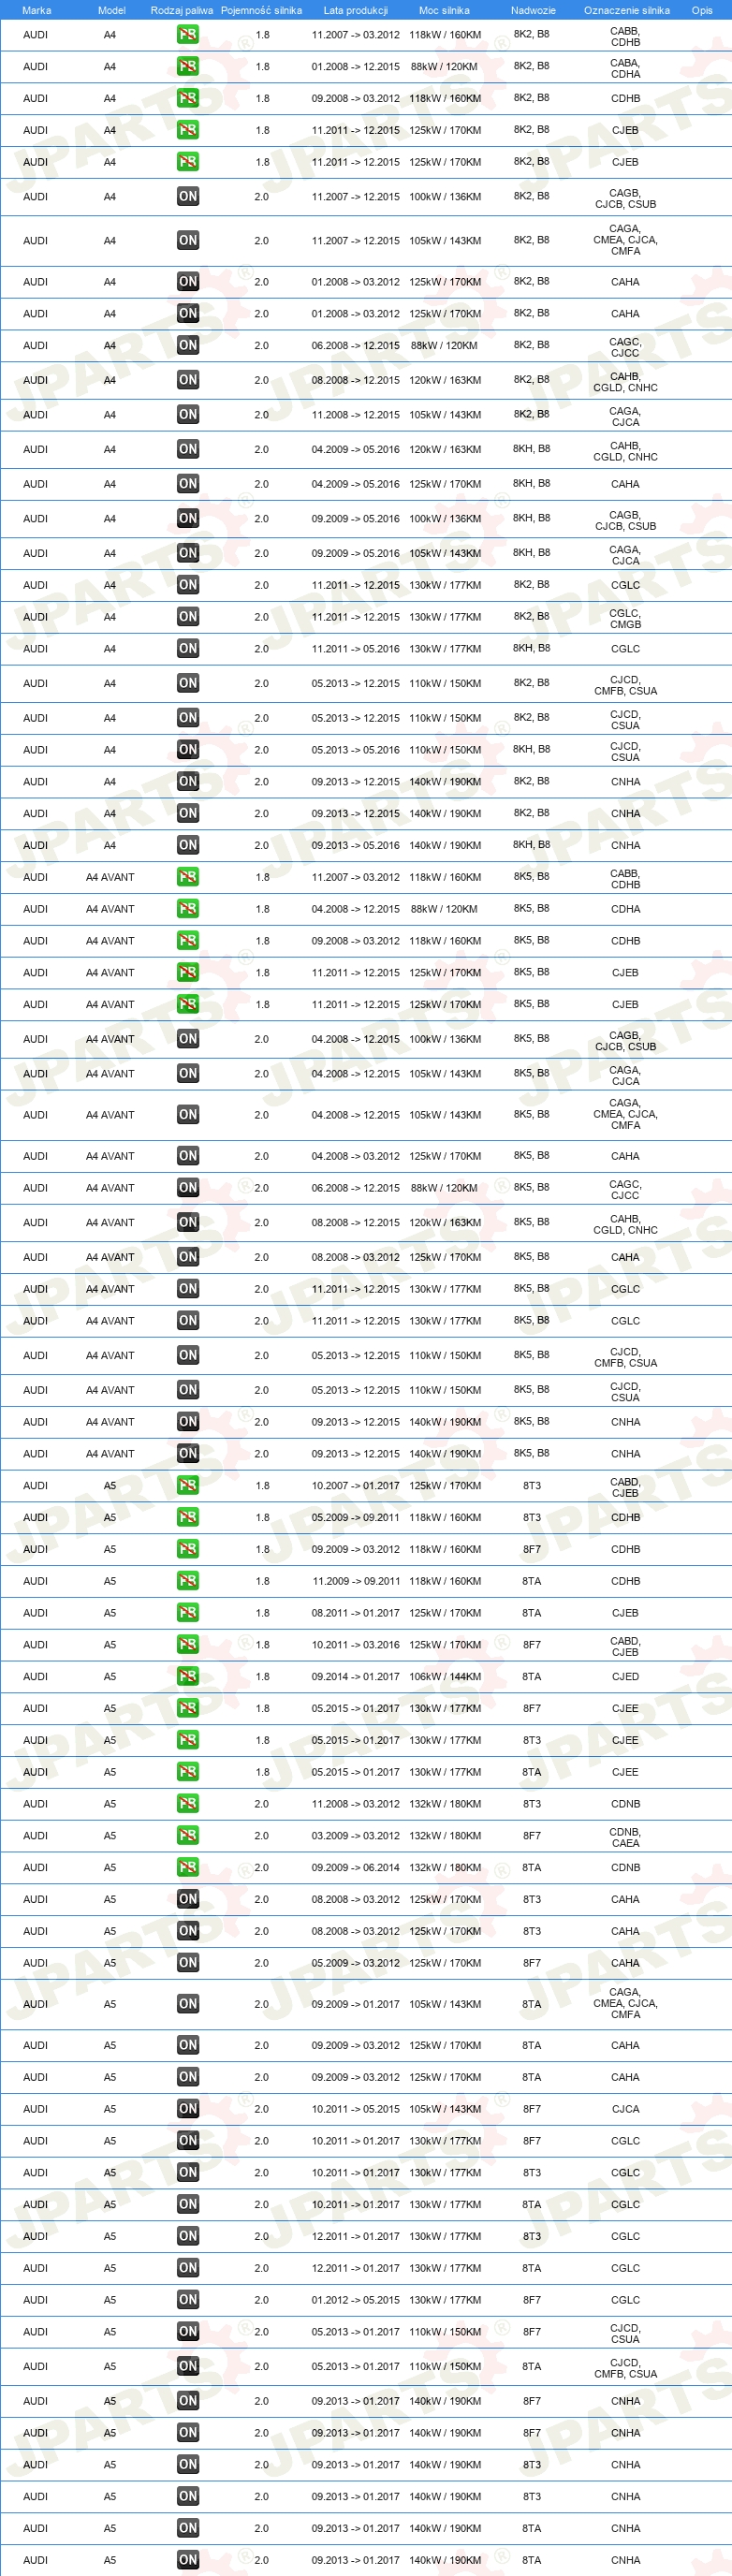
Task: Click the 11.2009 -> 09.2011 production date
Action: pyautogui.click(x=355, y=1581)
